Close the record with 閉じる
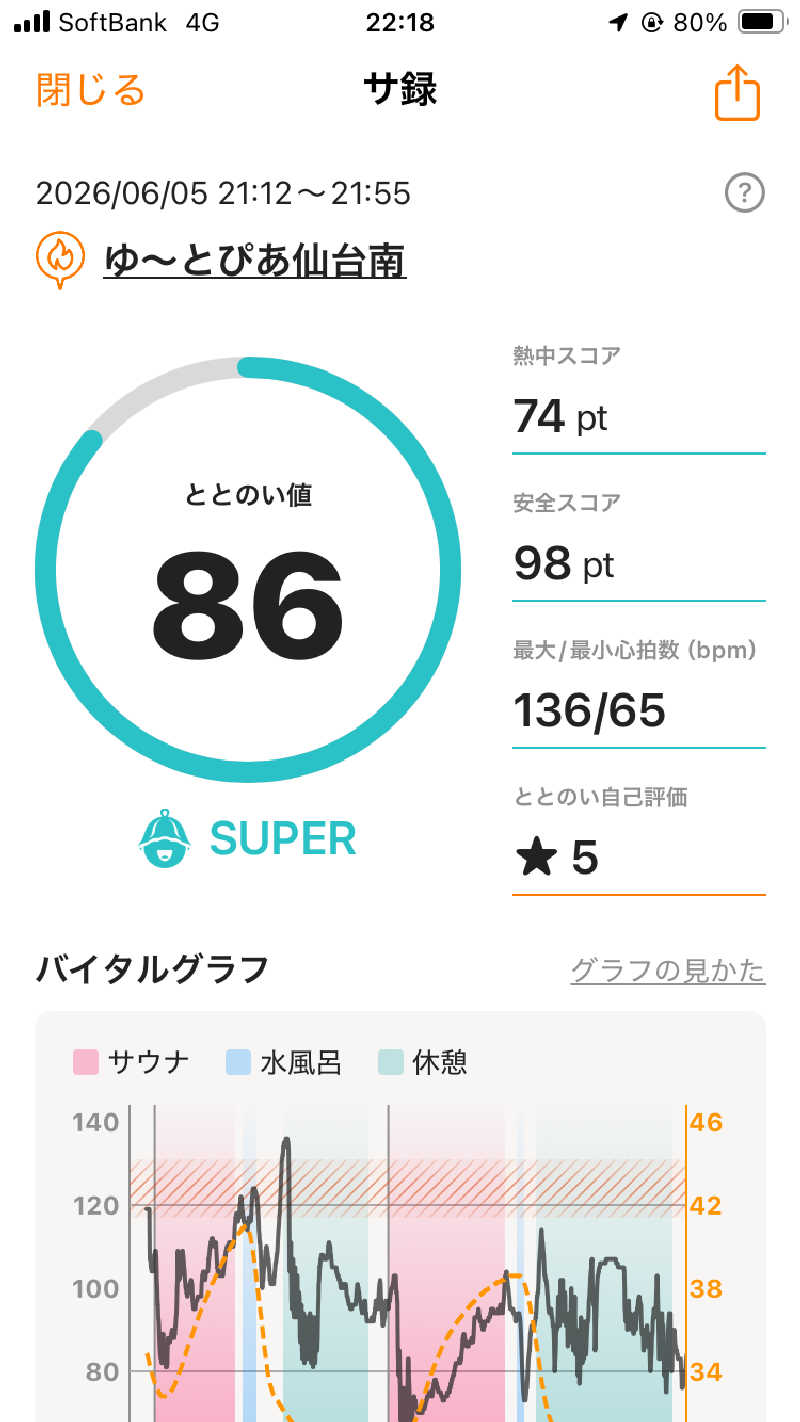Image resolution: width=800 pixels, height=1422 pixels. pyautogui.click(x=91, y=90)
